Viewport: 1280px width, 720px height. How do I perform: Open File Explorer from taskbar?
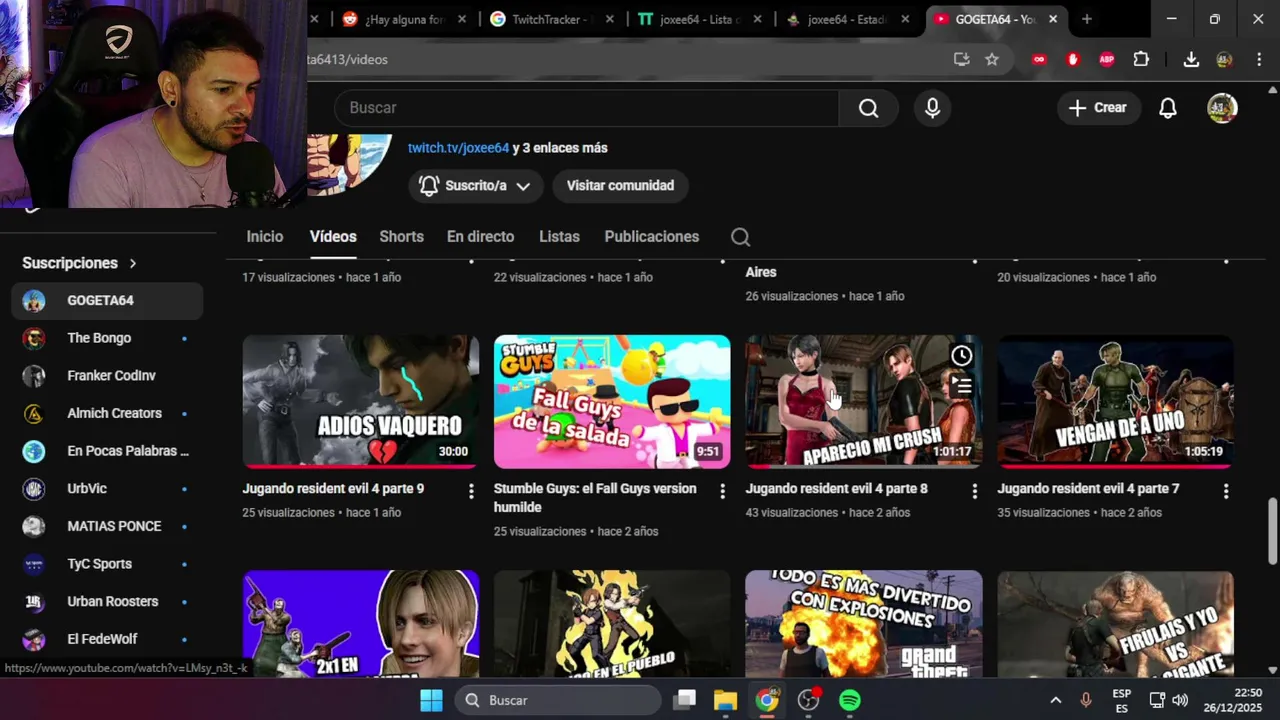725,700
